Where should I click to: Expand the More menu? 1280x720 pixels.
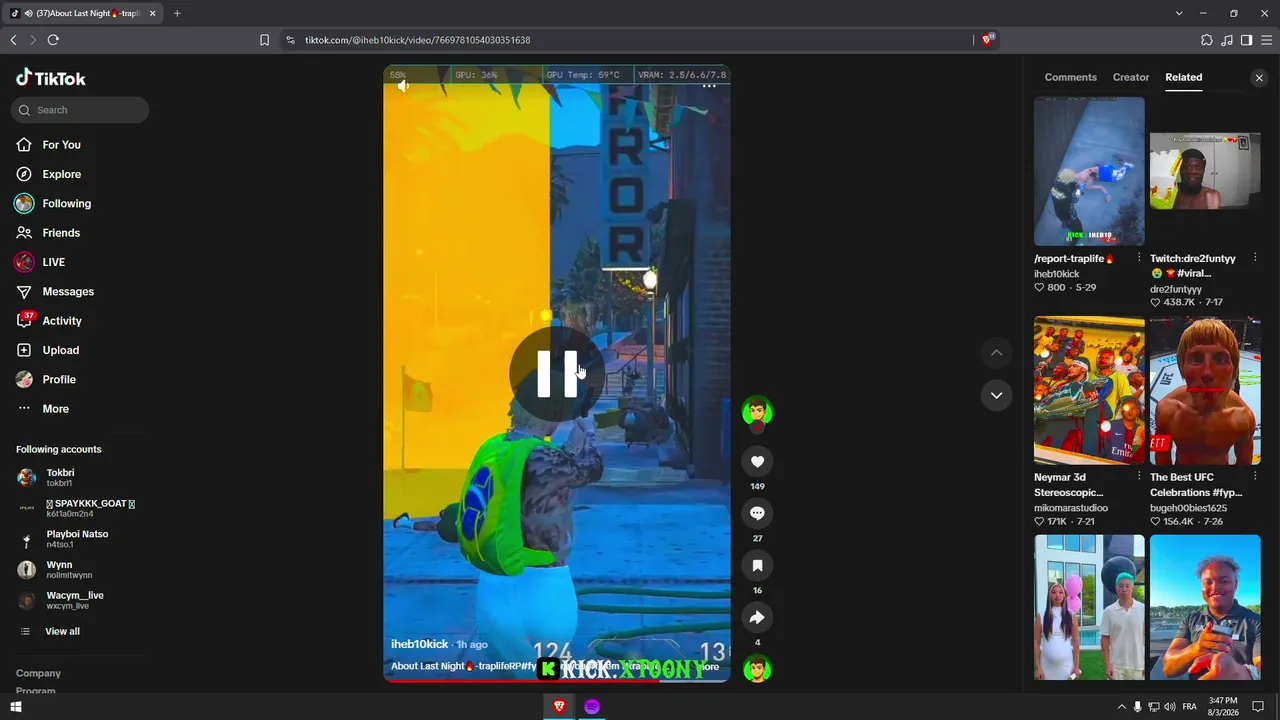43,409
